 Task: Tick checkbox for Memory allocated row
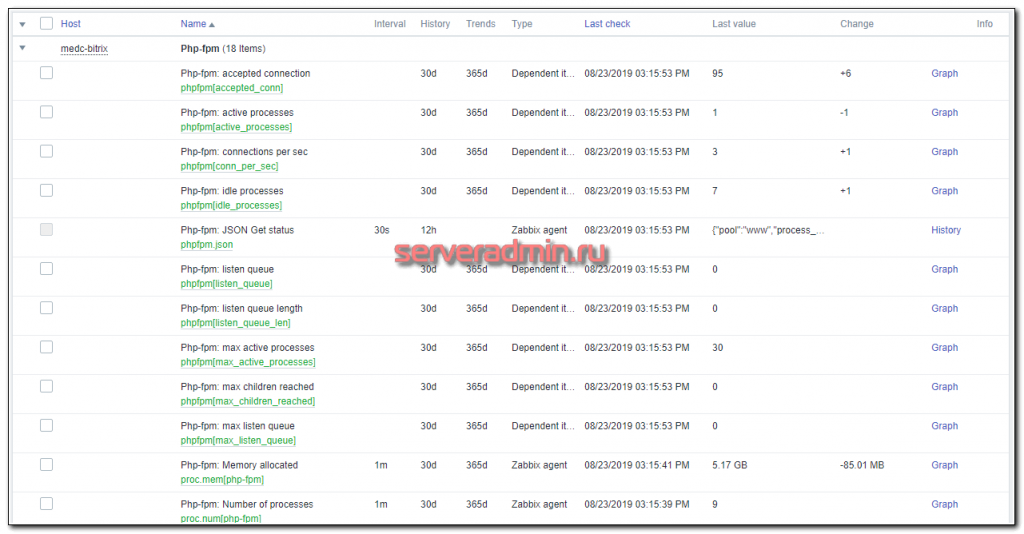pos(46,464)
